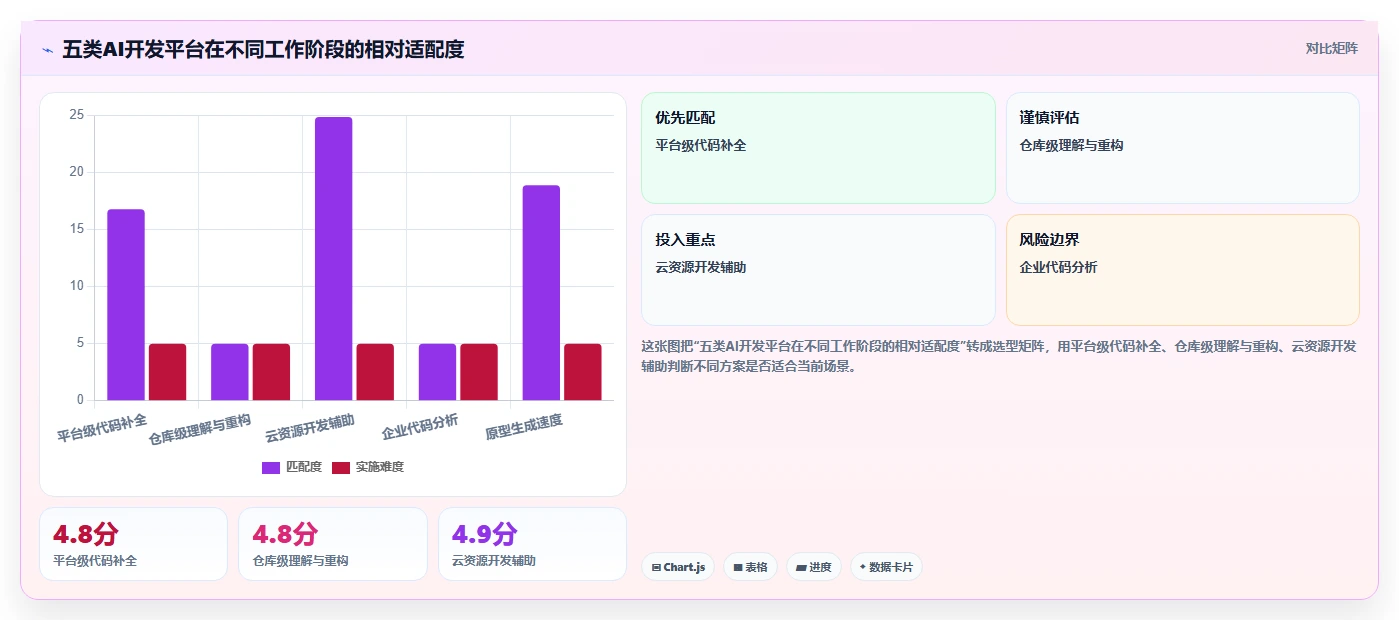This screenshot has height=620, width=1399.
Task: Select the purple bar for 原型生成速度
Action: 541,293
